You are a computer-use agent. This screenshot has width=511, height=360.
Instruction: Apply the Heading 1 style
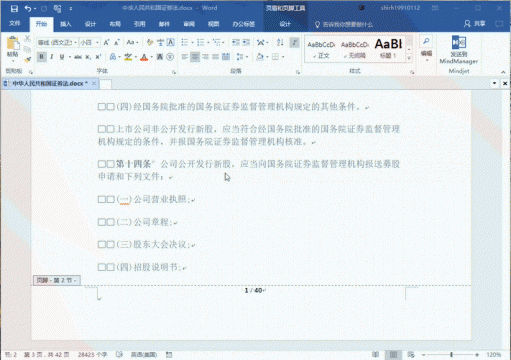(x=388, y=49)
